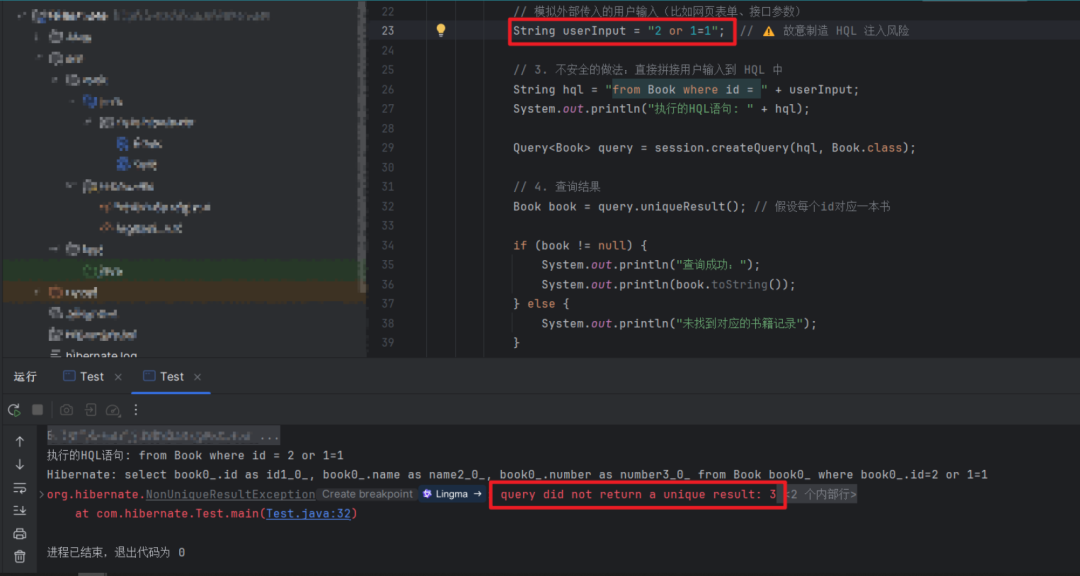Click the comment '假设每个id对应一本书'
Screen dimensions: 1080x576
click(x=822, y=206)
